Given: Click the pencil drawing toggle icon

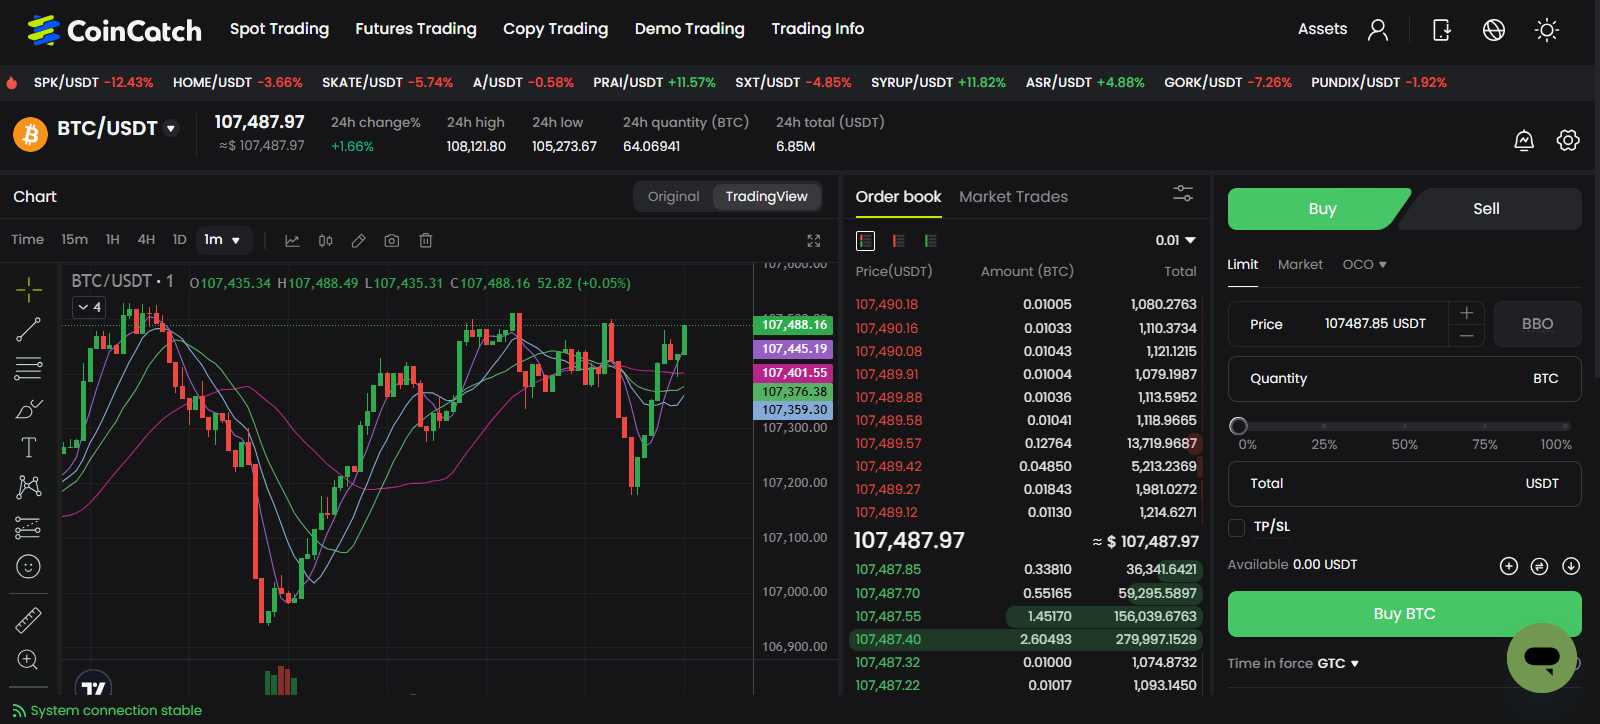Looking at the screenshot, I should pos(358,241).
